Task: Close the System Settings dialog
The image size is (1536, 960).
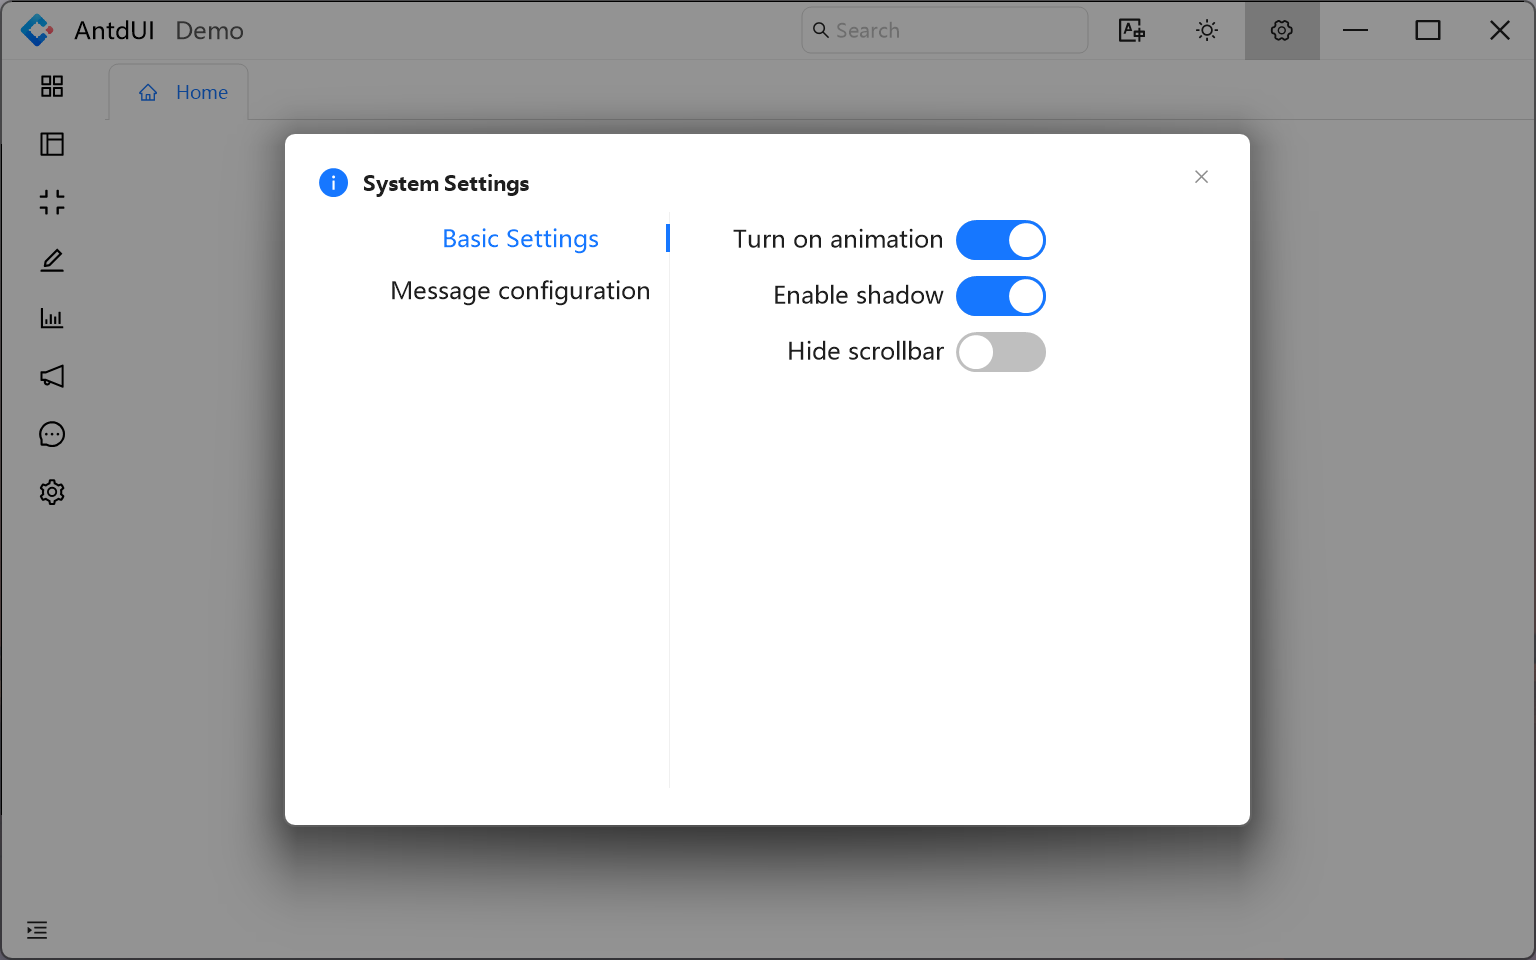Action: pos(1201,177)
